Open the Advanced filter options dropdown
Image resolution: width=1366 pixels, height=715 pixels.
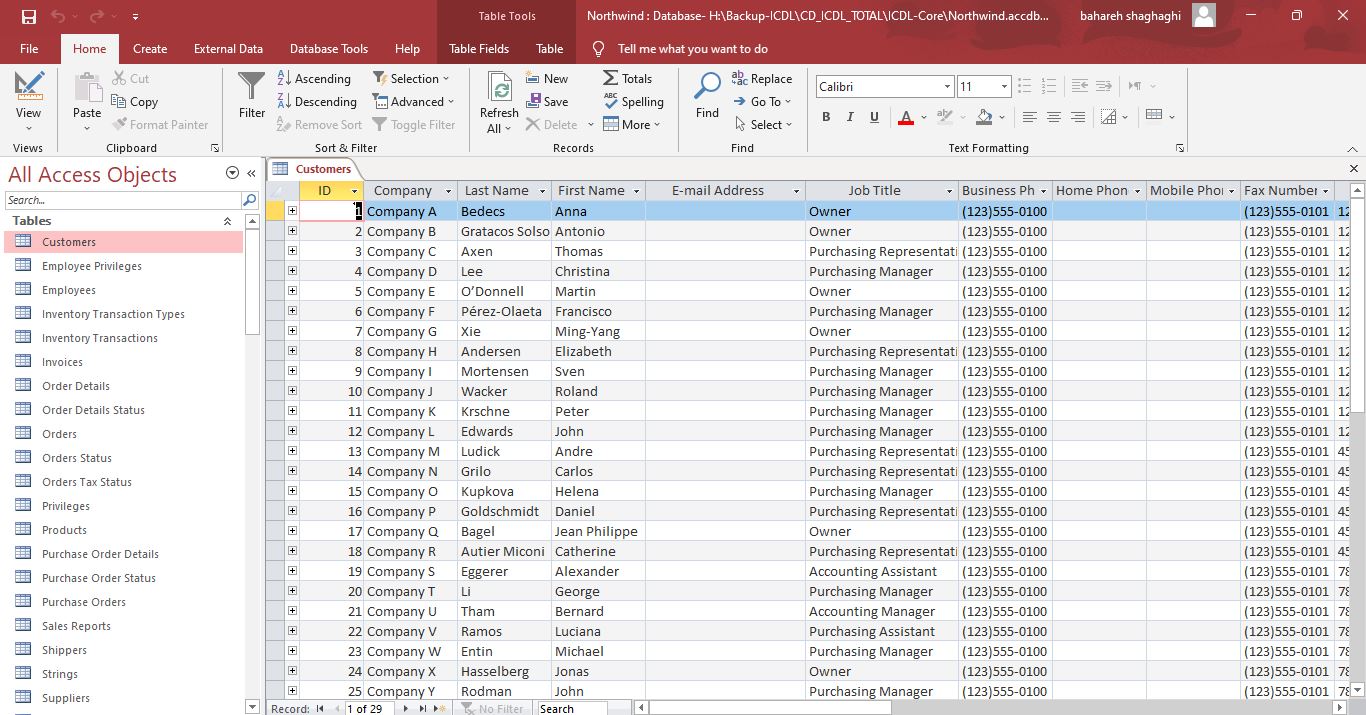click(414, 101)
